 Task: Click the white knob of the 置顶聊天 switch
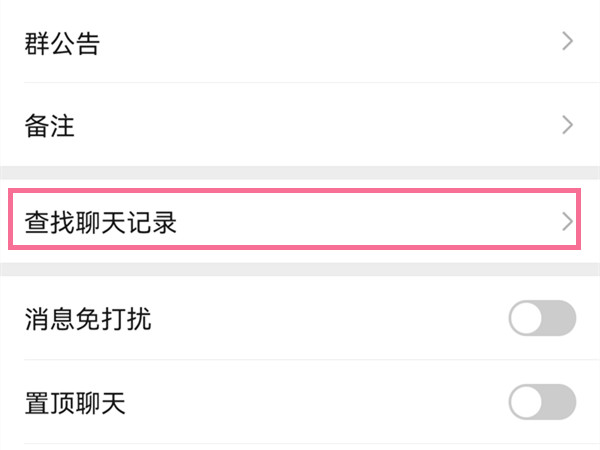point(527,402)
